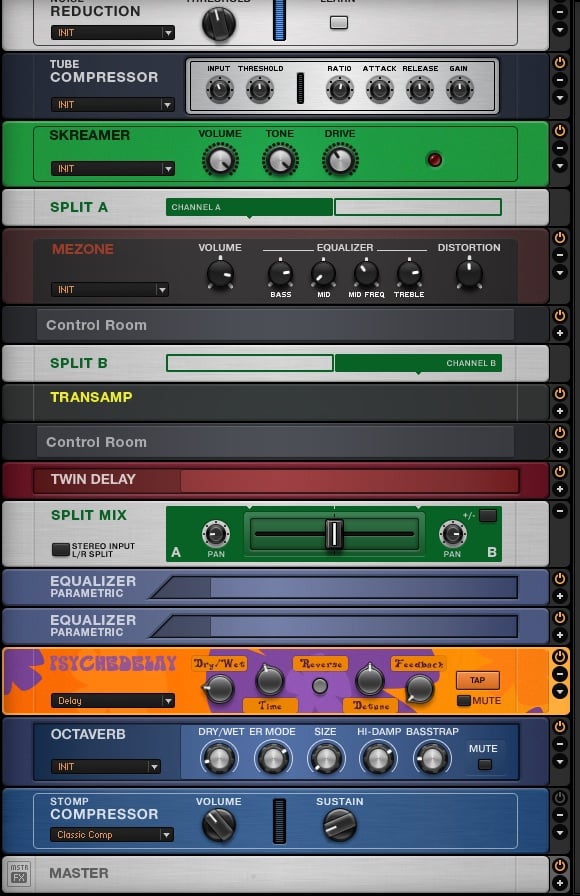Open the Skreamer INIT preset dropdown
Screen dimensions: 580x896
click(x=113, y=169)
